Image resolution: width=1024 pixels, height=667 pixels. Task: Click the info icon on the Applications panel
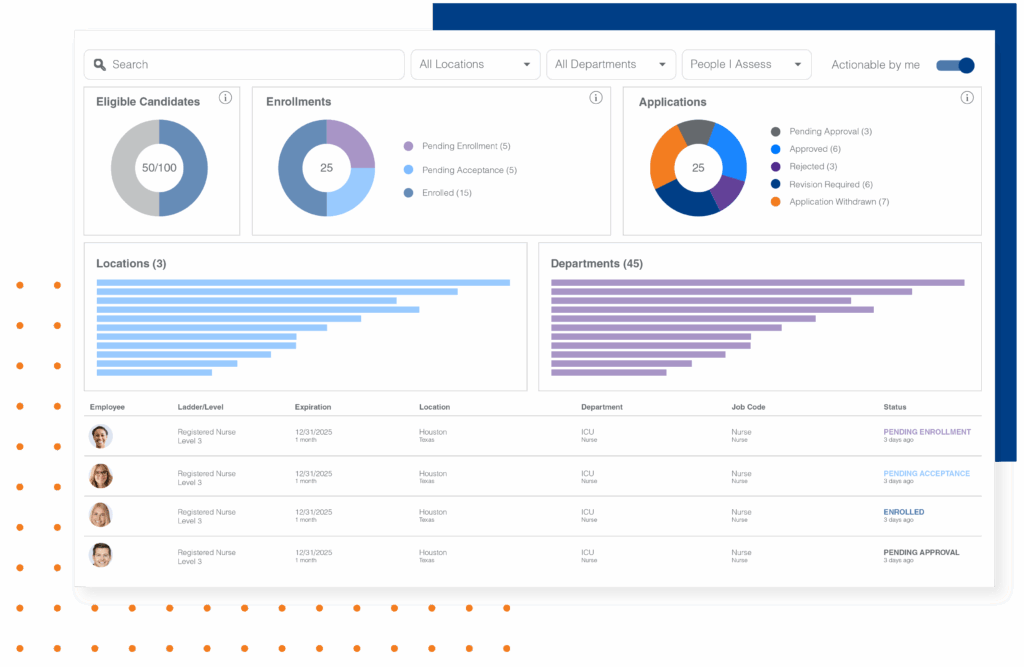[x=966, y=98]
